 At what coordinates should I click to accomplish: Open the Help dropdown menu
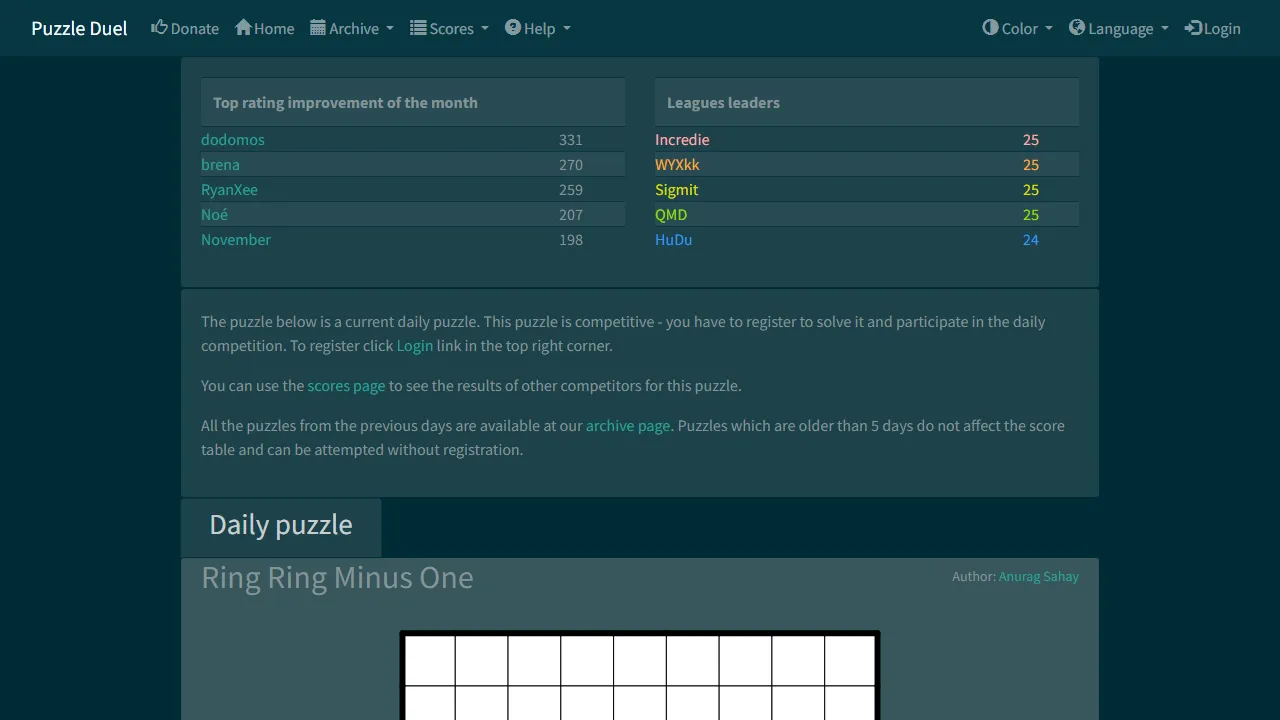coord(538,28)
